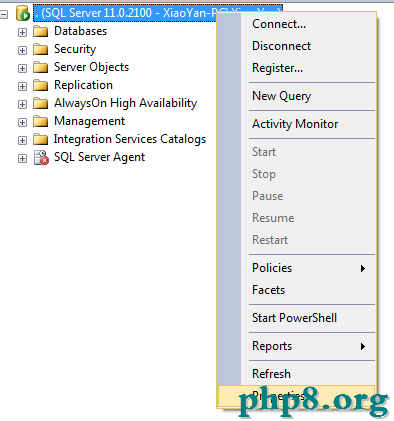Select the SQL Server 11.0.2100 server node
Viewport: 394px width, 421px height.
[125, 13]
